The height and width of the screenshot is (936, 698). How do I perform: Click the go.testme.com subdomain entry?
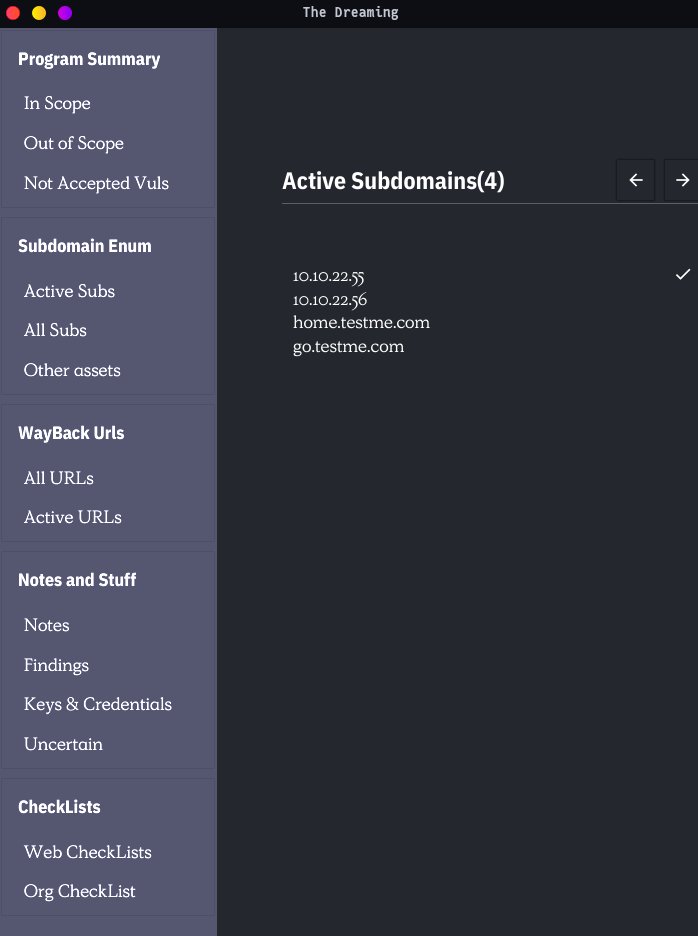348,347
